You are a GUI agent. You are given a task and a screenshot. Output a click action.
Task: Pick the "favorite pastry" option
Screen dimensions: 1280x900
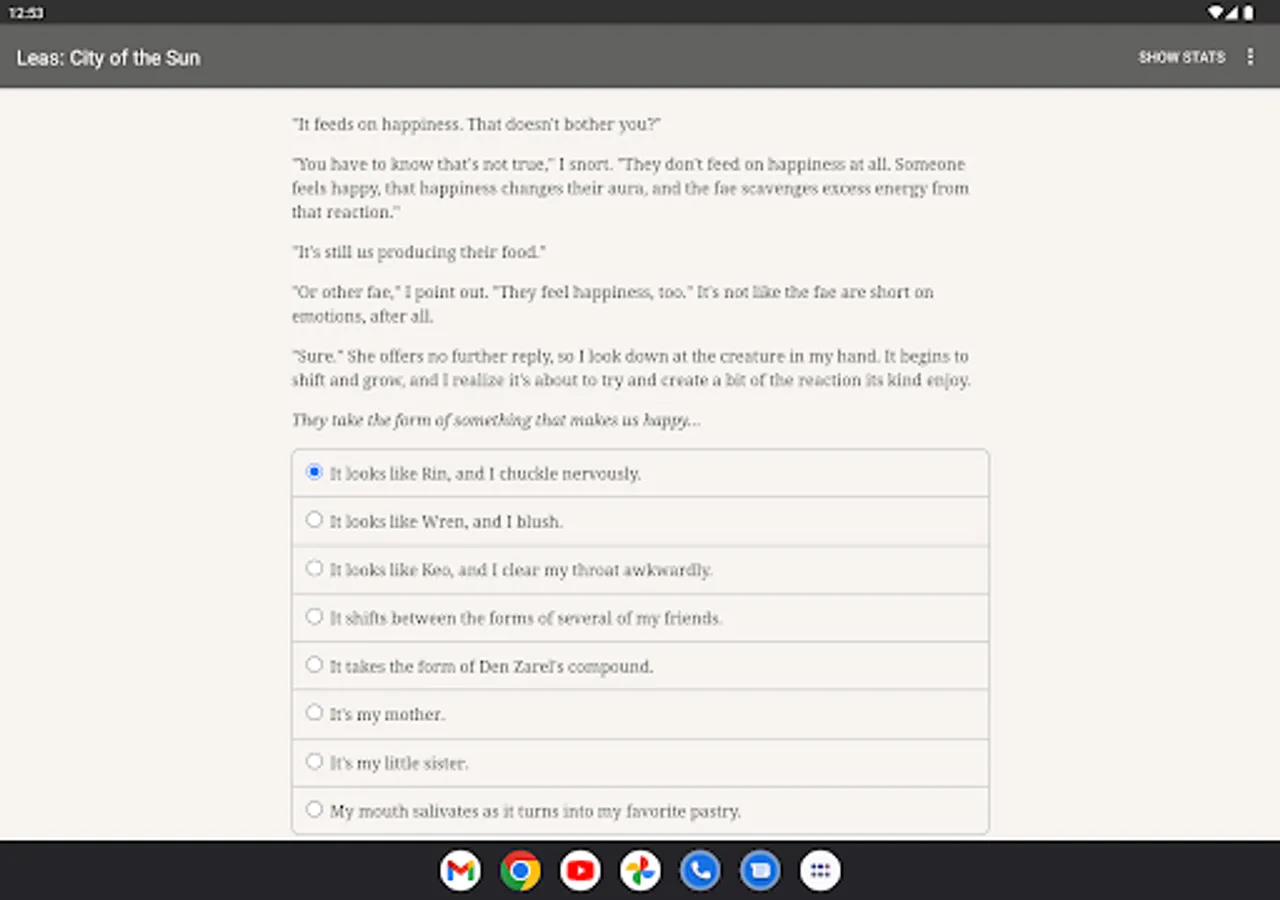pyautogui.click(x=640, y=810)
